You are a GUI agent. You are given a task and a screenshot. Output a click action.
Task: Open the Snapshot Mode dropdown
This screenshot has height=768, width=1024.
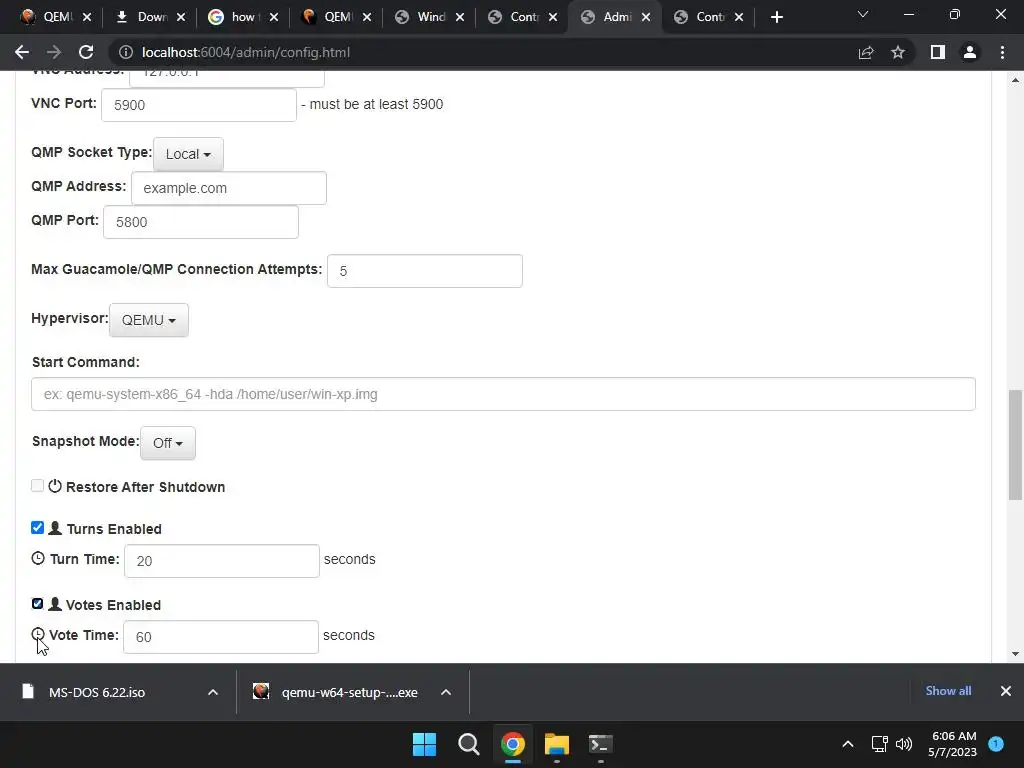(168, 443)
